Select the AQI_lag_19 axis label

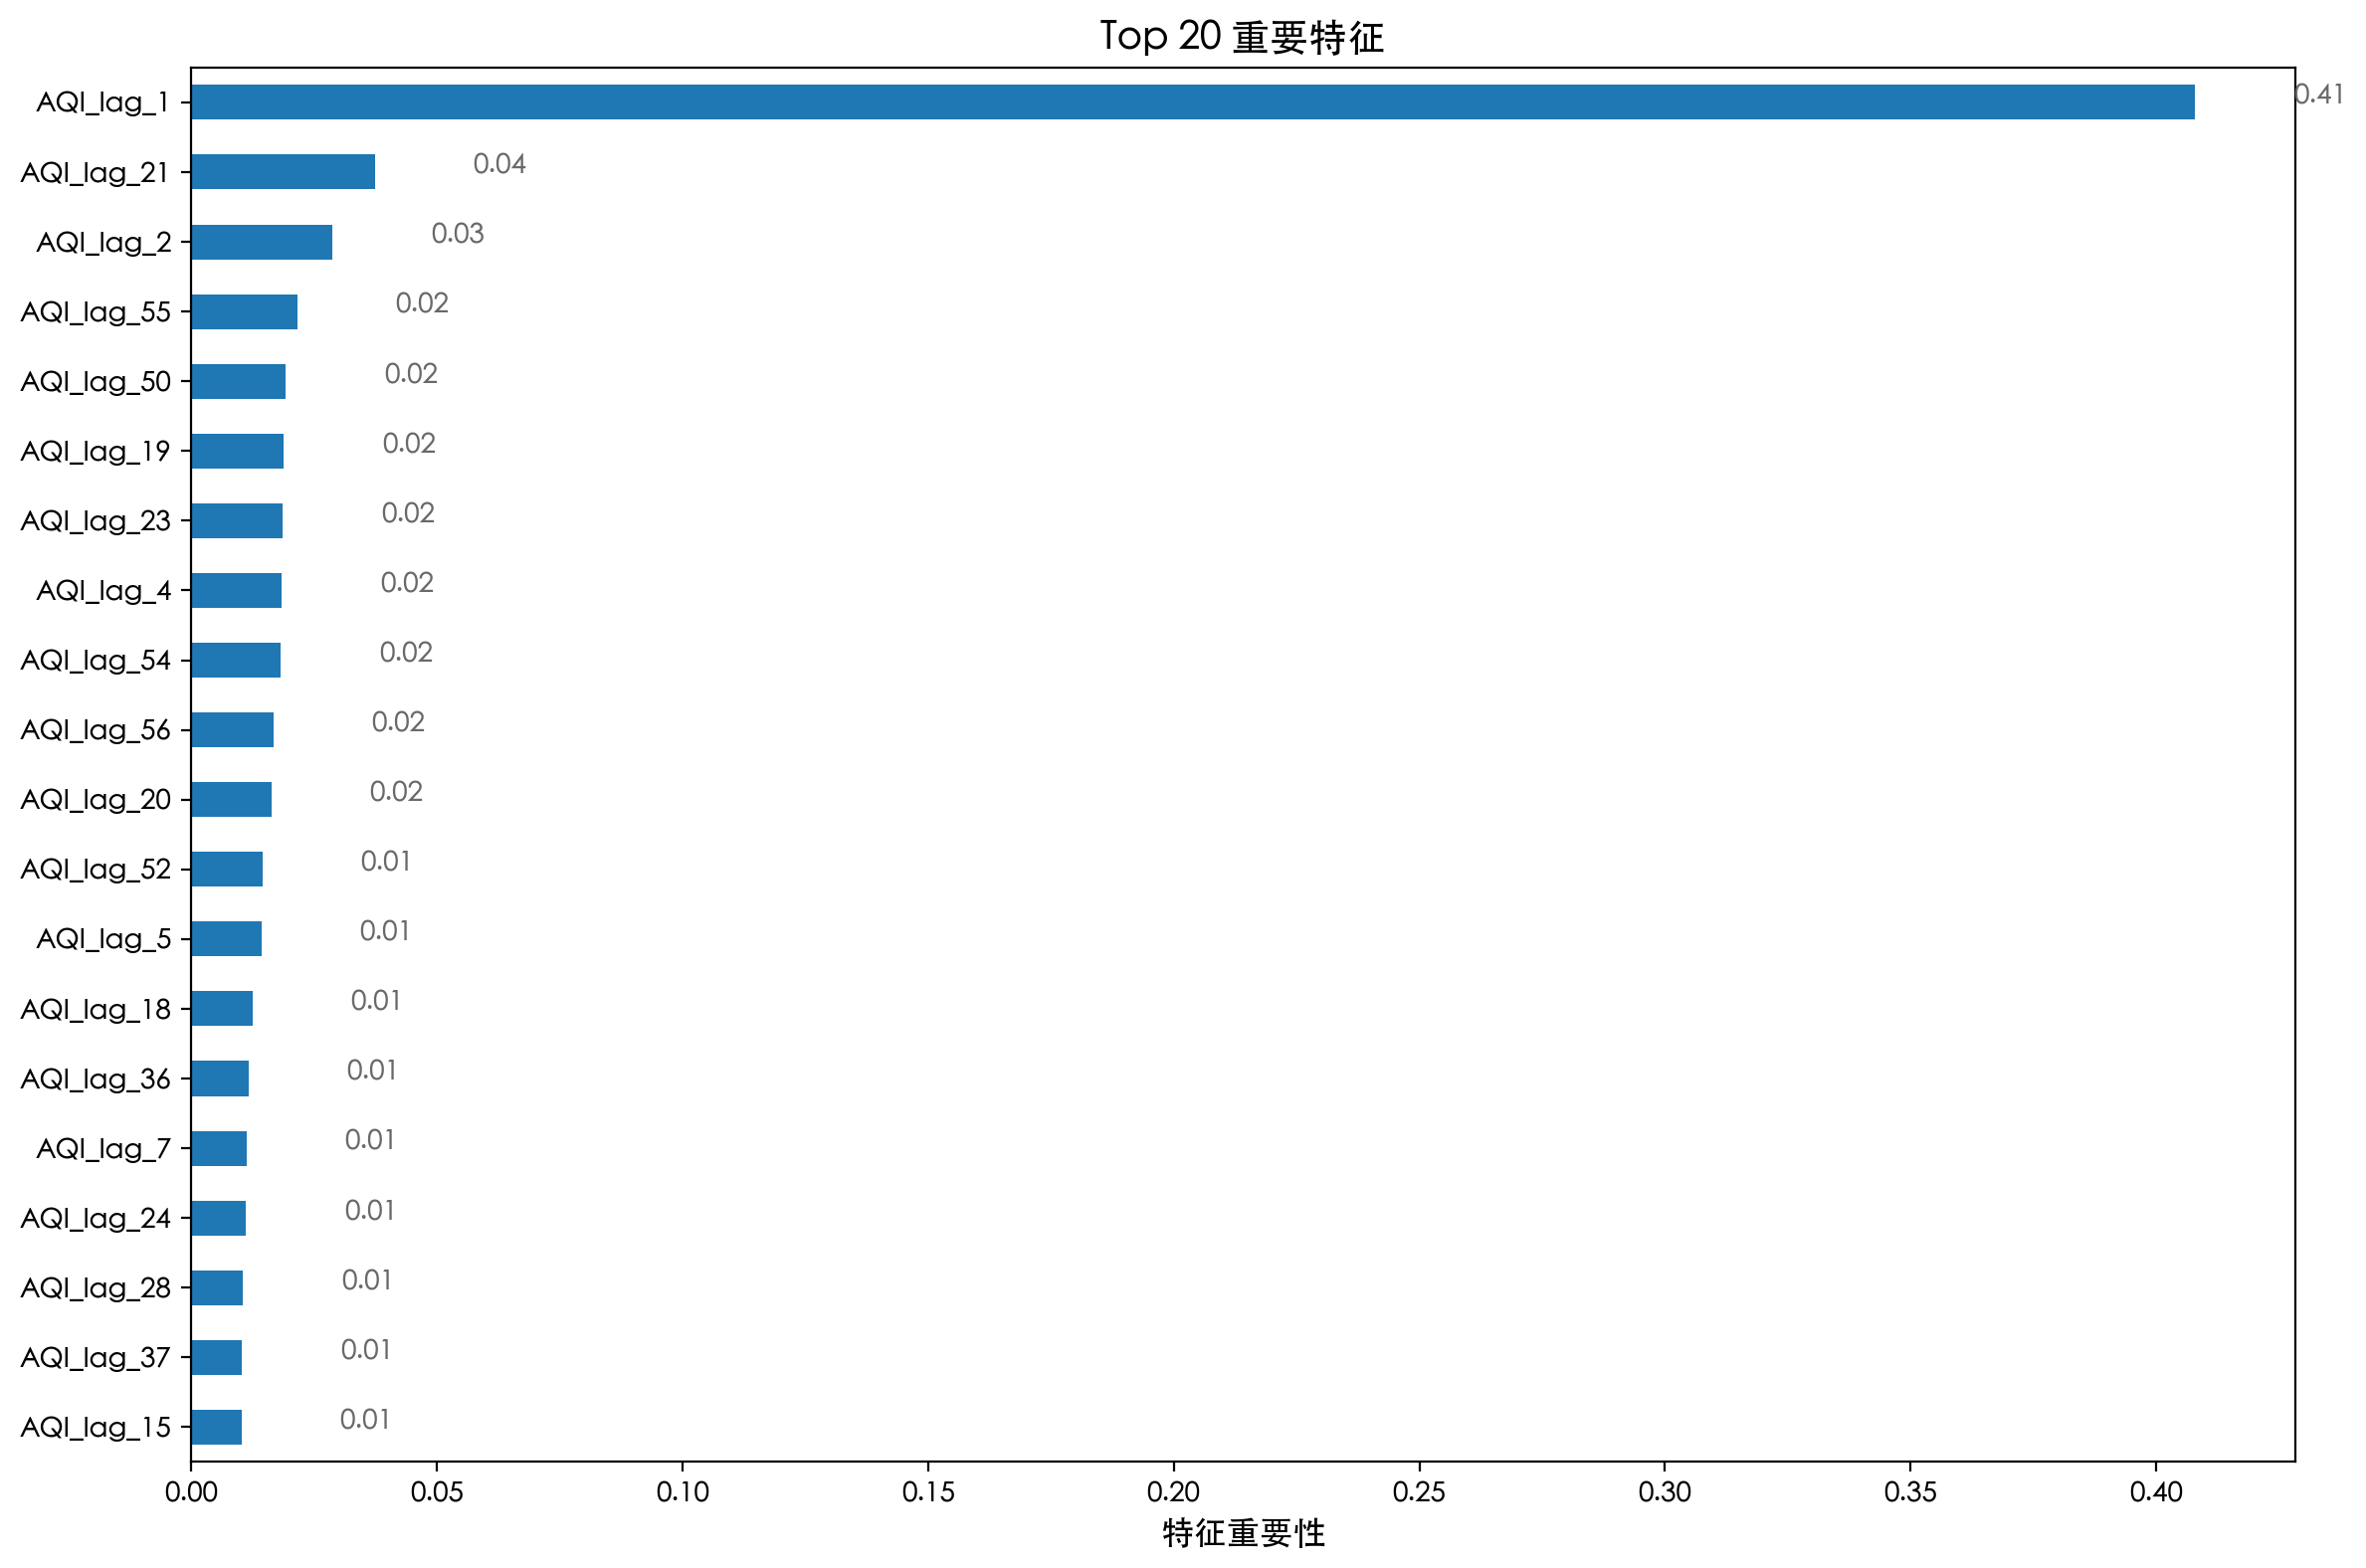point(95,451)
